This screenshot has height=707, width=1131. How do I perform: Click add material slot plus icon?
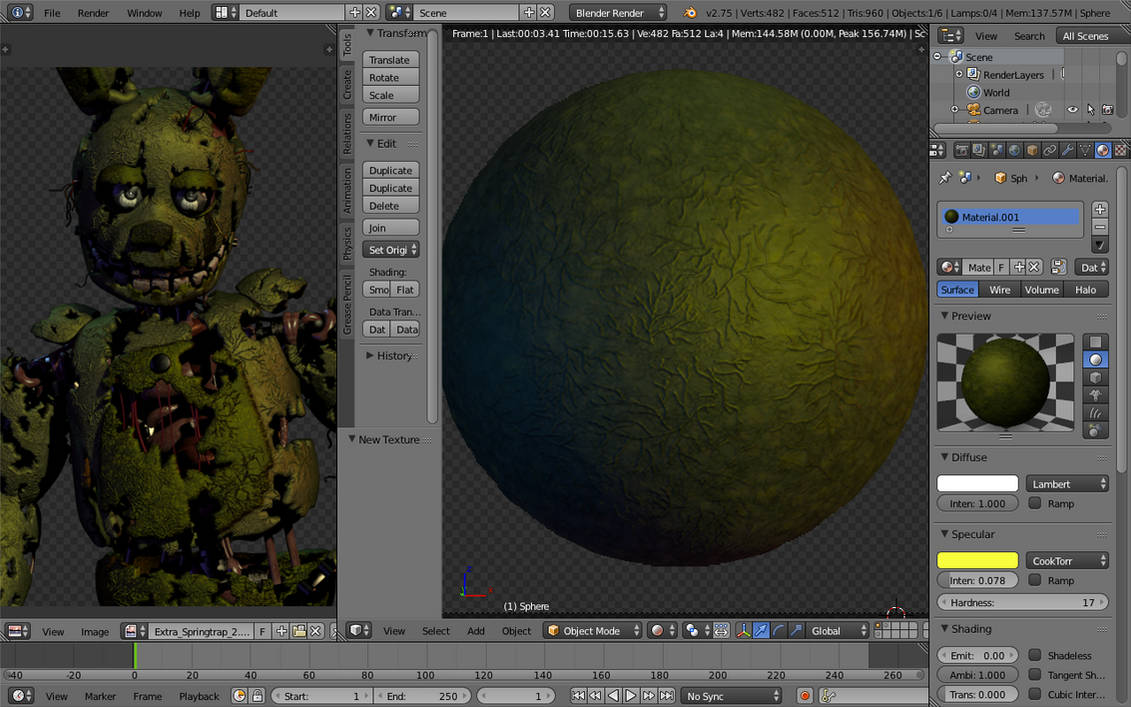(x=1099, y=209)
